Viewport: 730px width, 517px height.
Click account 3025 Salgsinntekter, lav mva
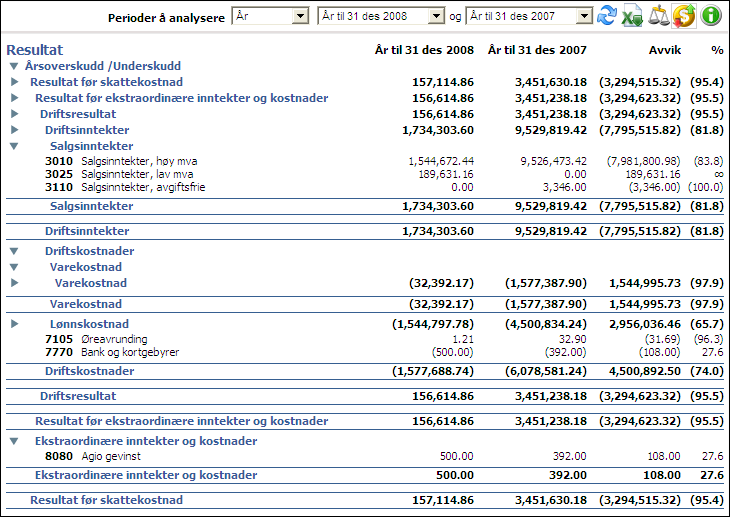tap(119, 174)
